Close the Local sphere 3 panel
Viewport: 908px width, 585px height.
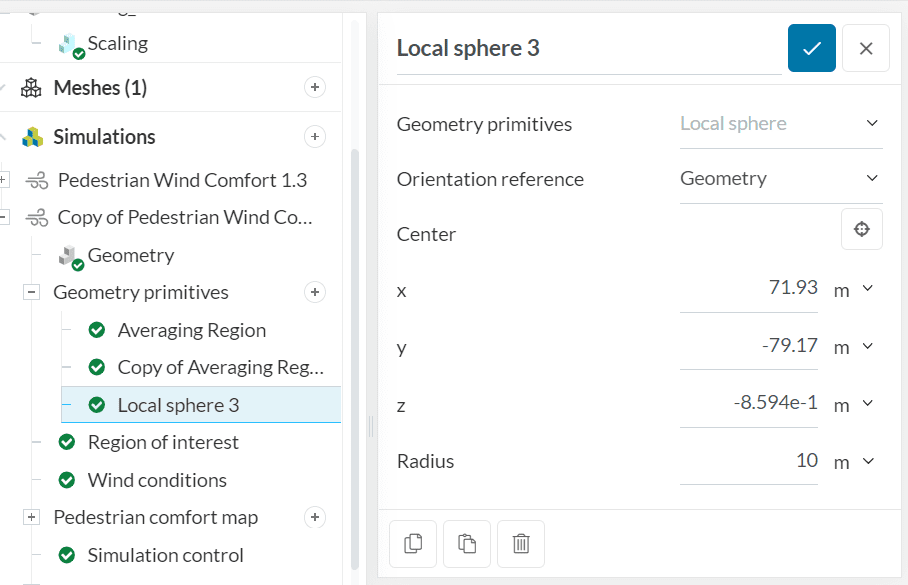[x=866, y=48]
